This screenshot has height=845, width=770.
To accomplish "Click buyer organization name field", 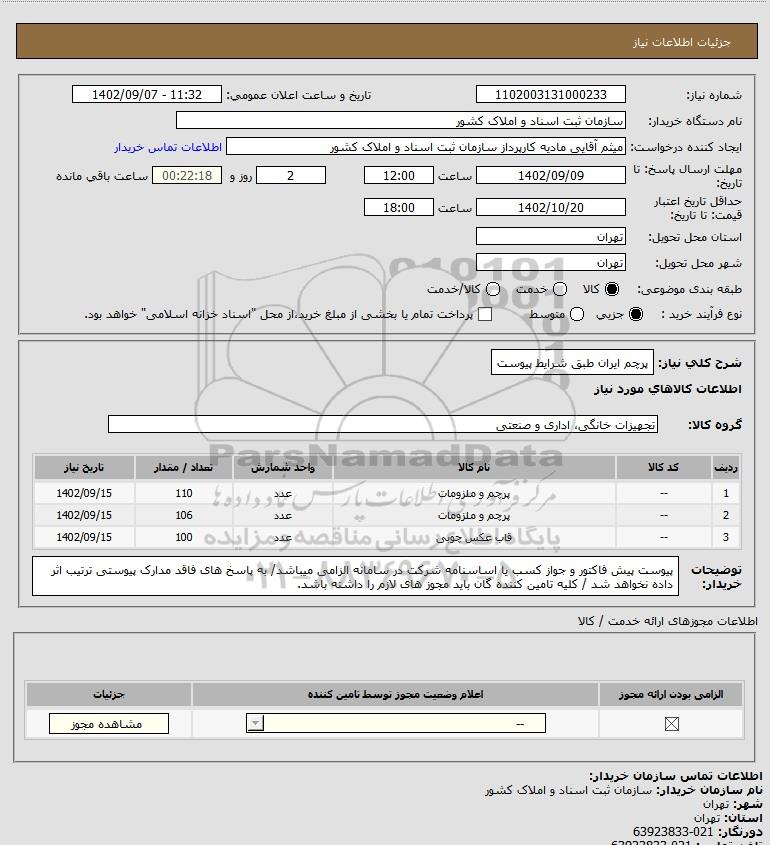I will tap(400, 121).
